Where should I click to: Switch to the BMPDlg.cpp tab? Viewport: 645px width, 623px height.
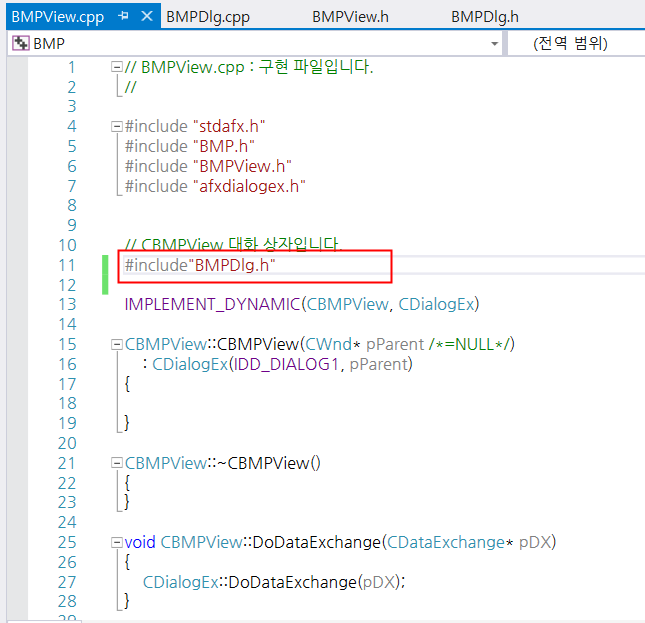(x=208, y=17)
